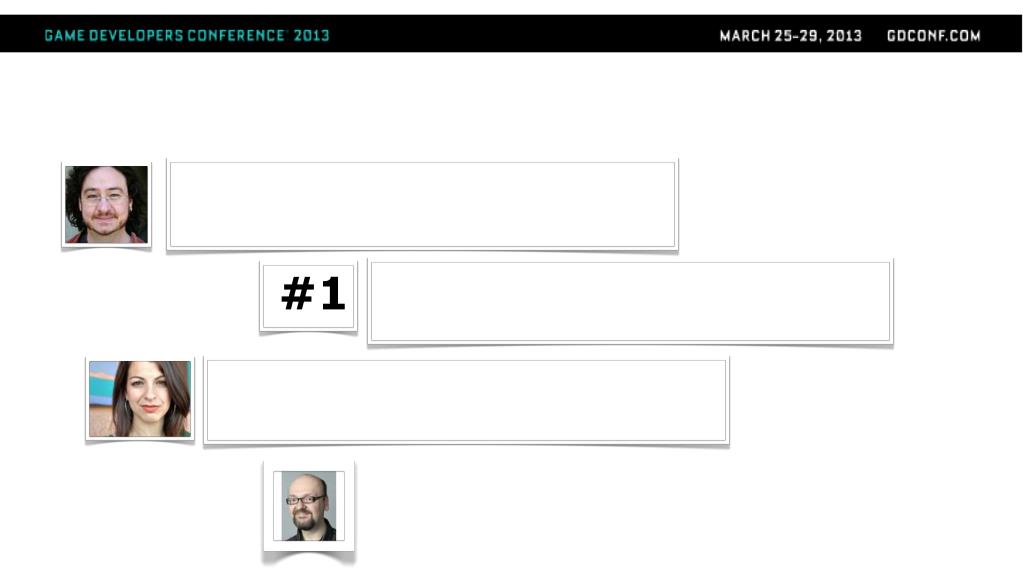Click the word GAME in the header
Viewport: 1023px width, 575px height.
pos(62,36)
